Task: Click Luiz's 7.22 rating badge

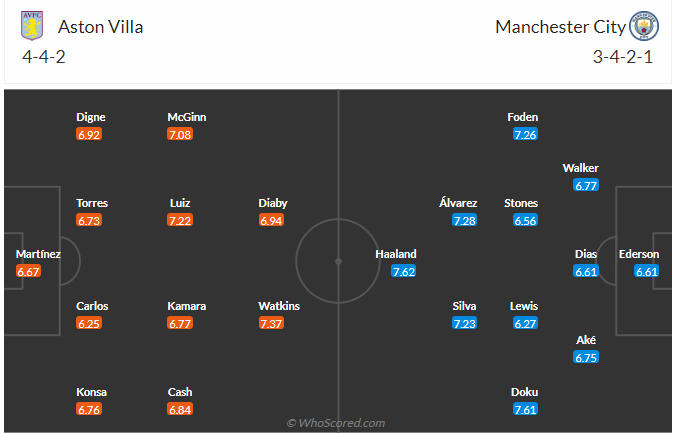Action: tap(180, 220)
